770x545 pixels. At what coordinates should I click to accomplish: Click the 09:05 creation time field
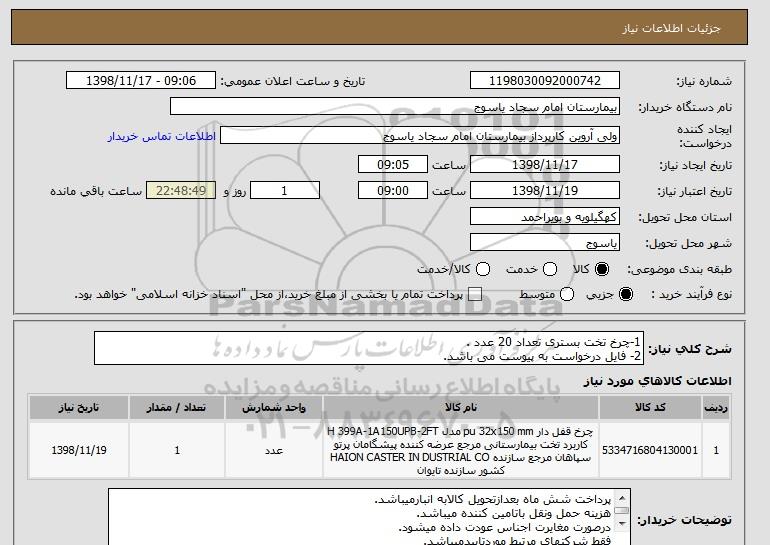click(x=393, y=164)
